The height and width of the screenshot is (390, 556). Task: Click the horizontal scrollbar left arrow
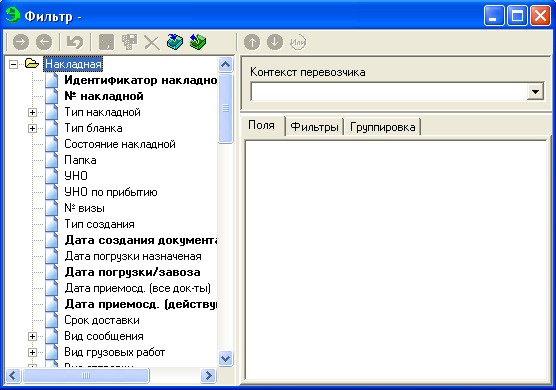[x=13, y=375]
